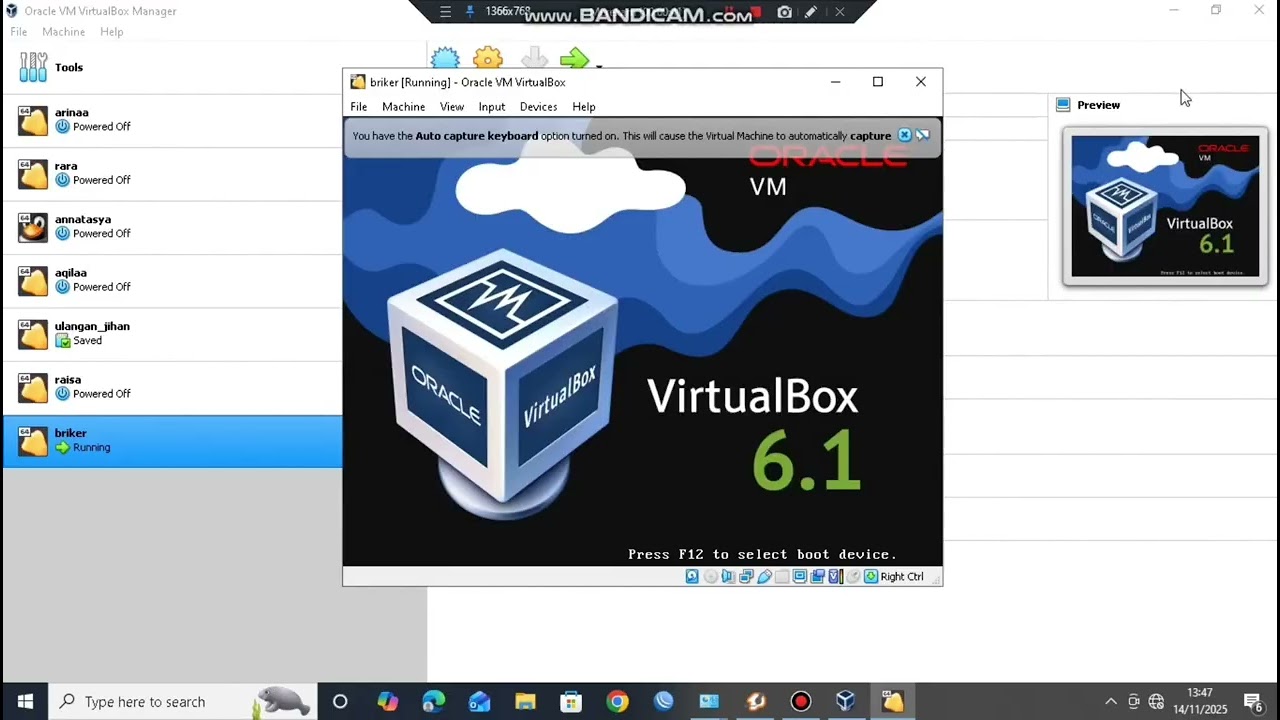The height and width of the screenshot is (720, 1280).
Task: Click the display indicator in VM status bar
Action: [x=800, y=576]
